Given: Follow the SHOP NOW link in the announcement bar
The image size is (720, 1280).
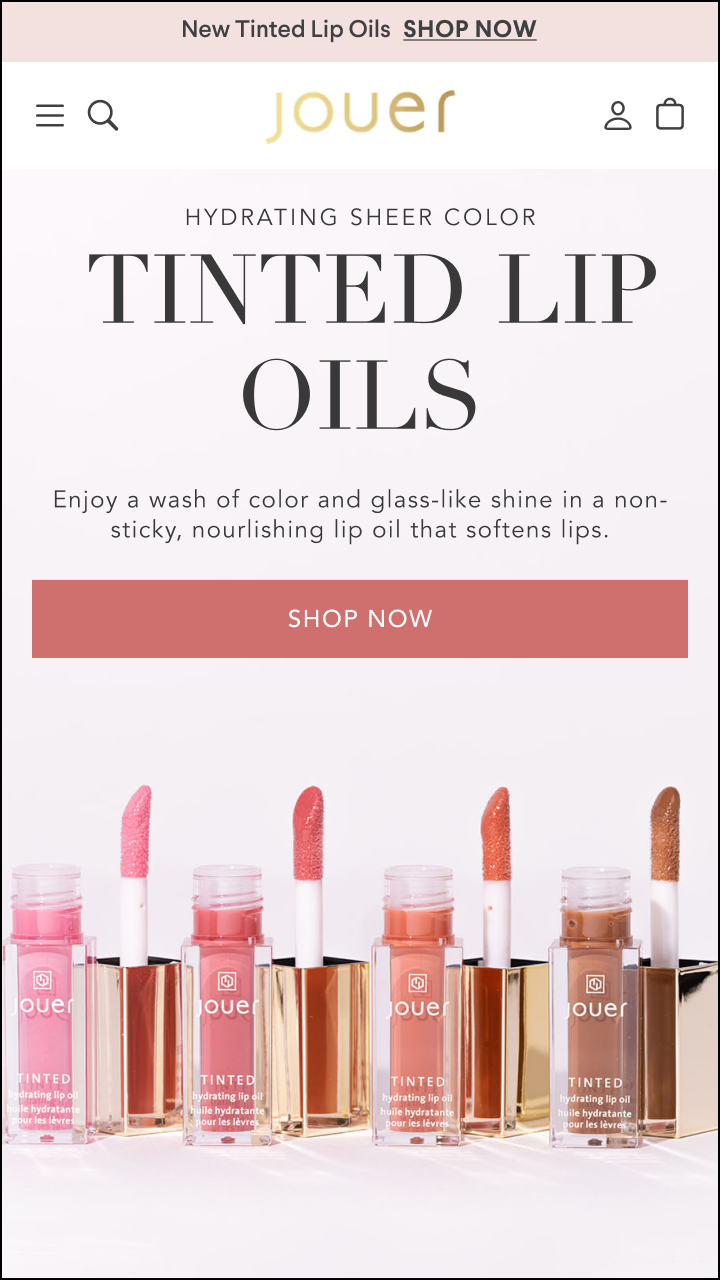Looking at the screenshot, I should (x=470, y=30).
